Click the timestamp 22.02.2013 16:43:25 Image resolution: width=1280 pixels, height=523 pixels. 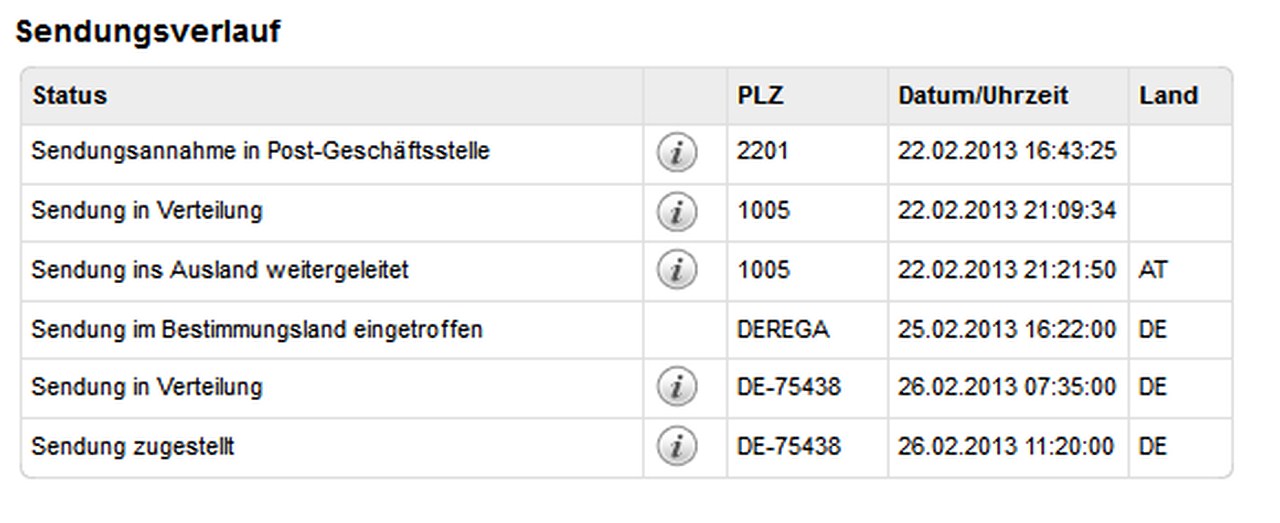1007,152
